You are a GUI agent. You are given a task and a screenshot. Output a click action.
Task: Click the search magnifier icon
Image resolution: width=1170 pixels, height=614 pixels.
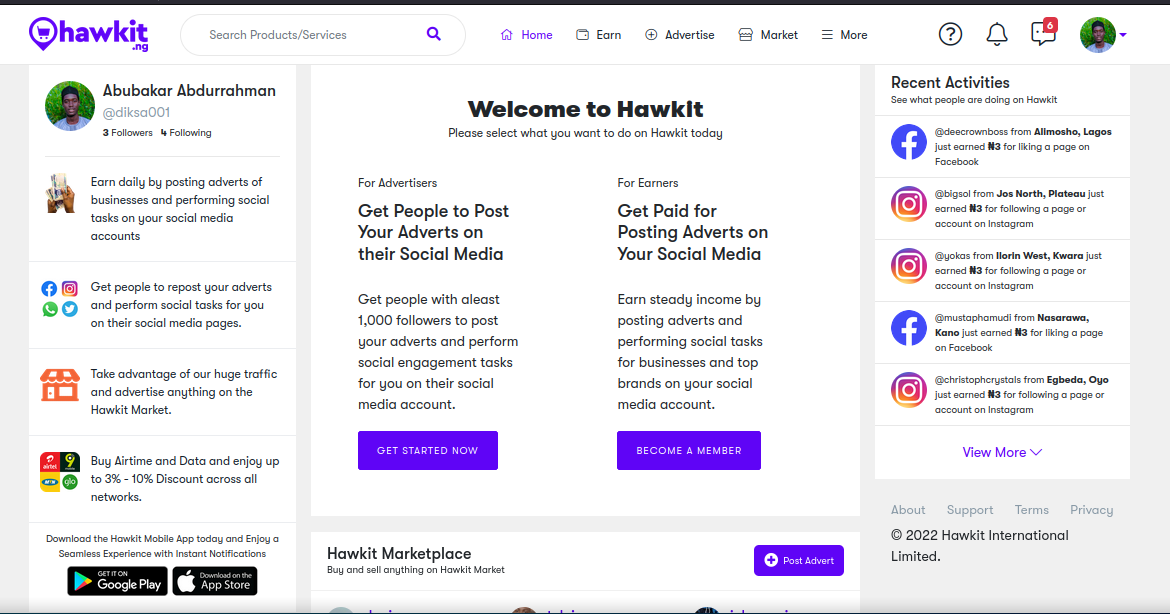[433, 34]
